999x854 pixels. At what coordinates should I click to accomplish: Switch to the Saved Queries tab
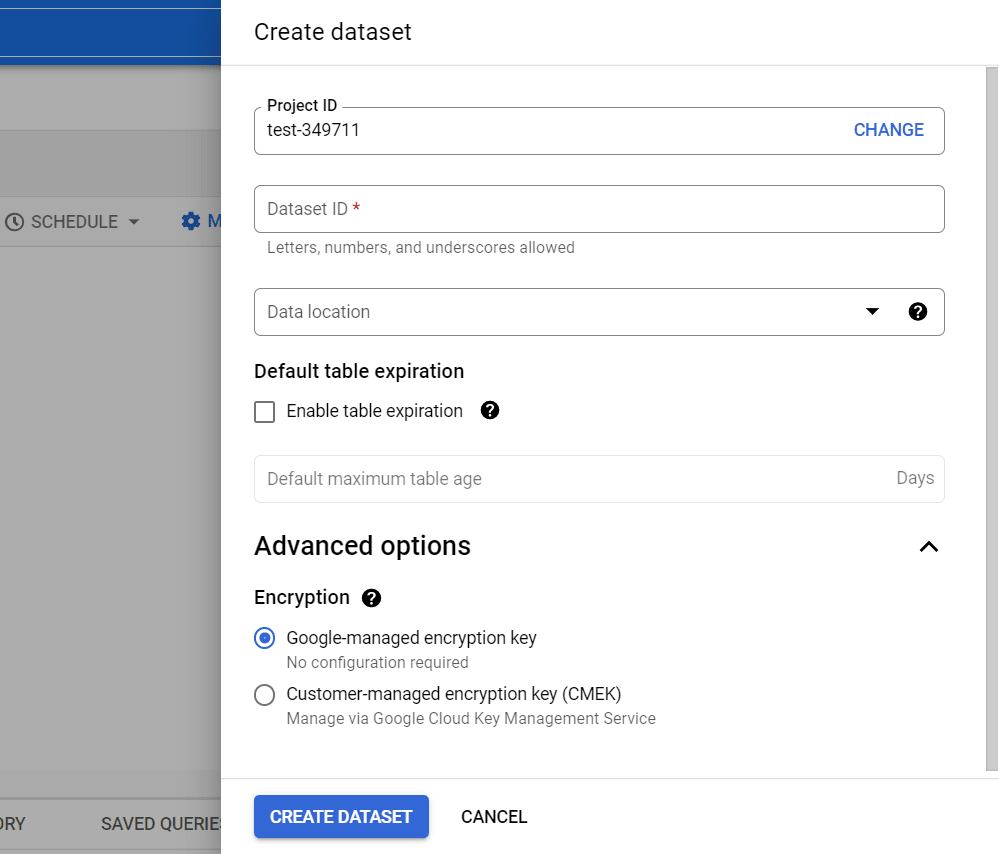pos(161,823)
